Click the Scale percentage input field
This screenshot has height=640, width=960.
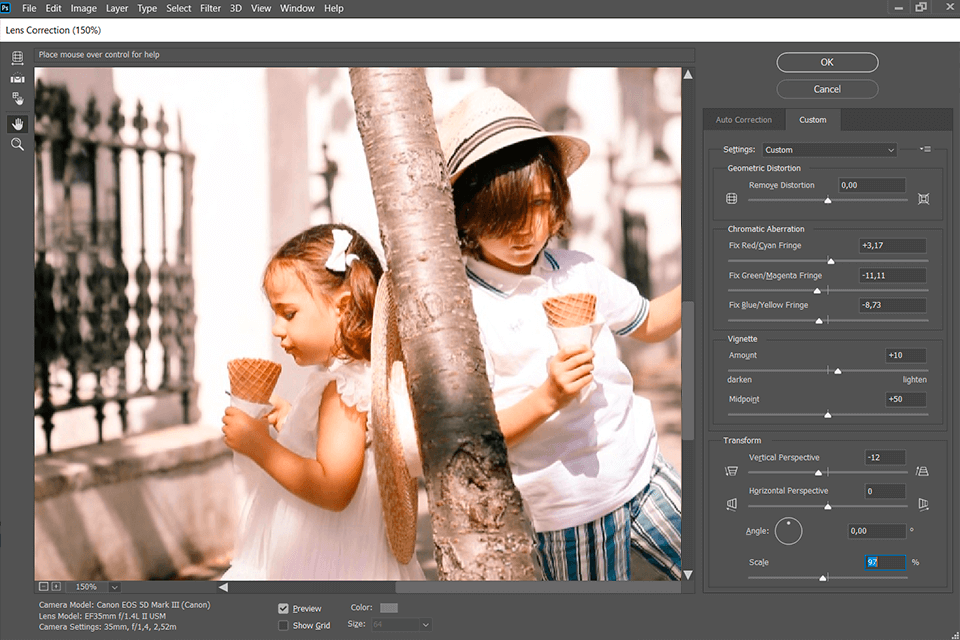[883, 562]
